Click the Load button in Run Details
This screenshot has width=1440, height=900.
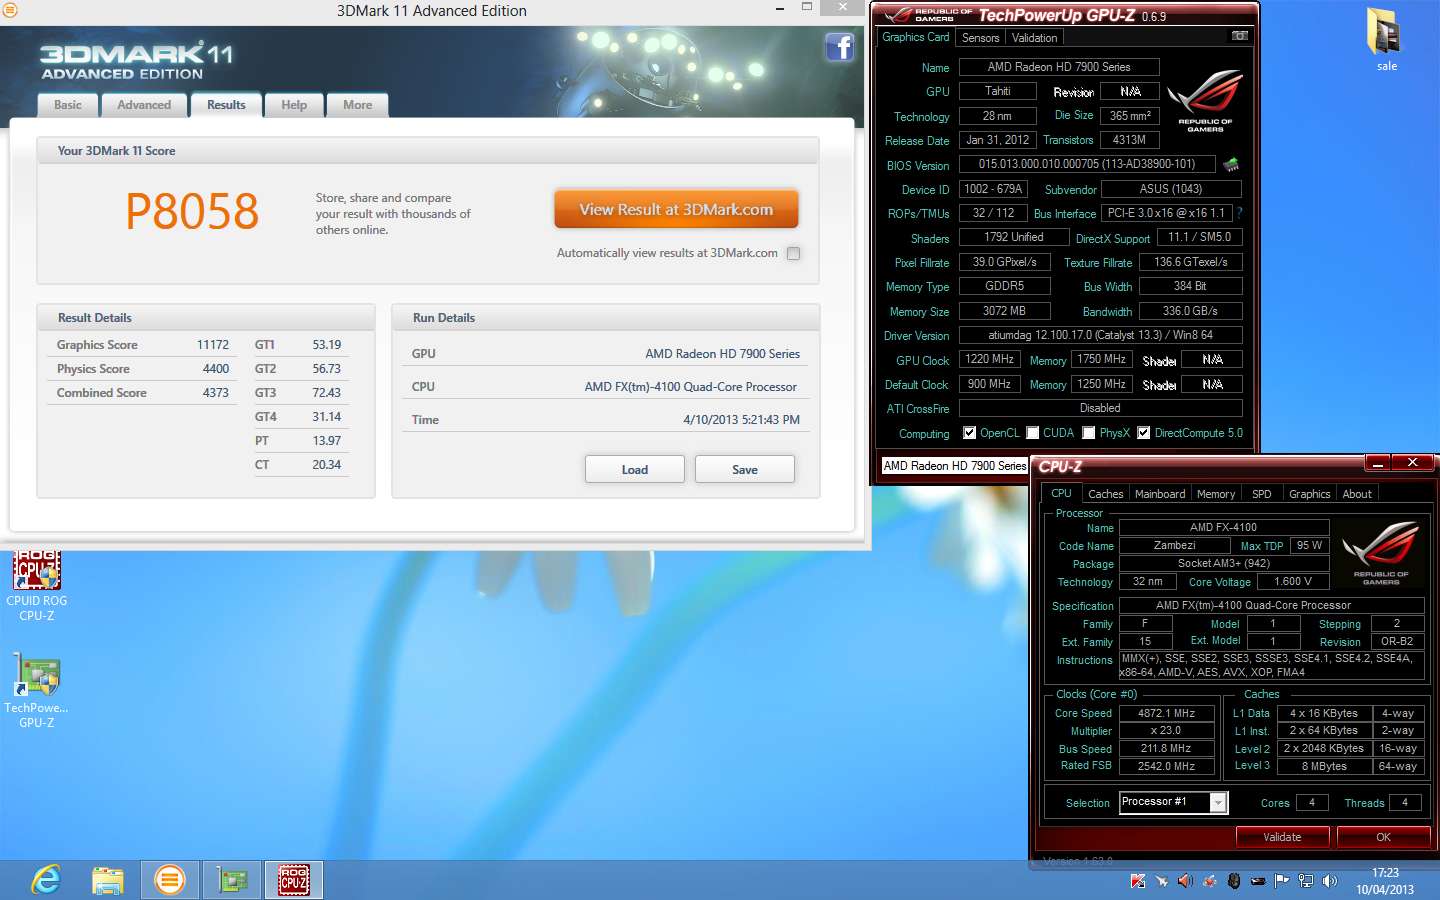click(x=635, y=469)
